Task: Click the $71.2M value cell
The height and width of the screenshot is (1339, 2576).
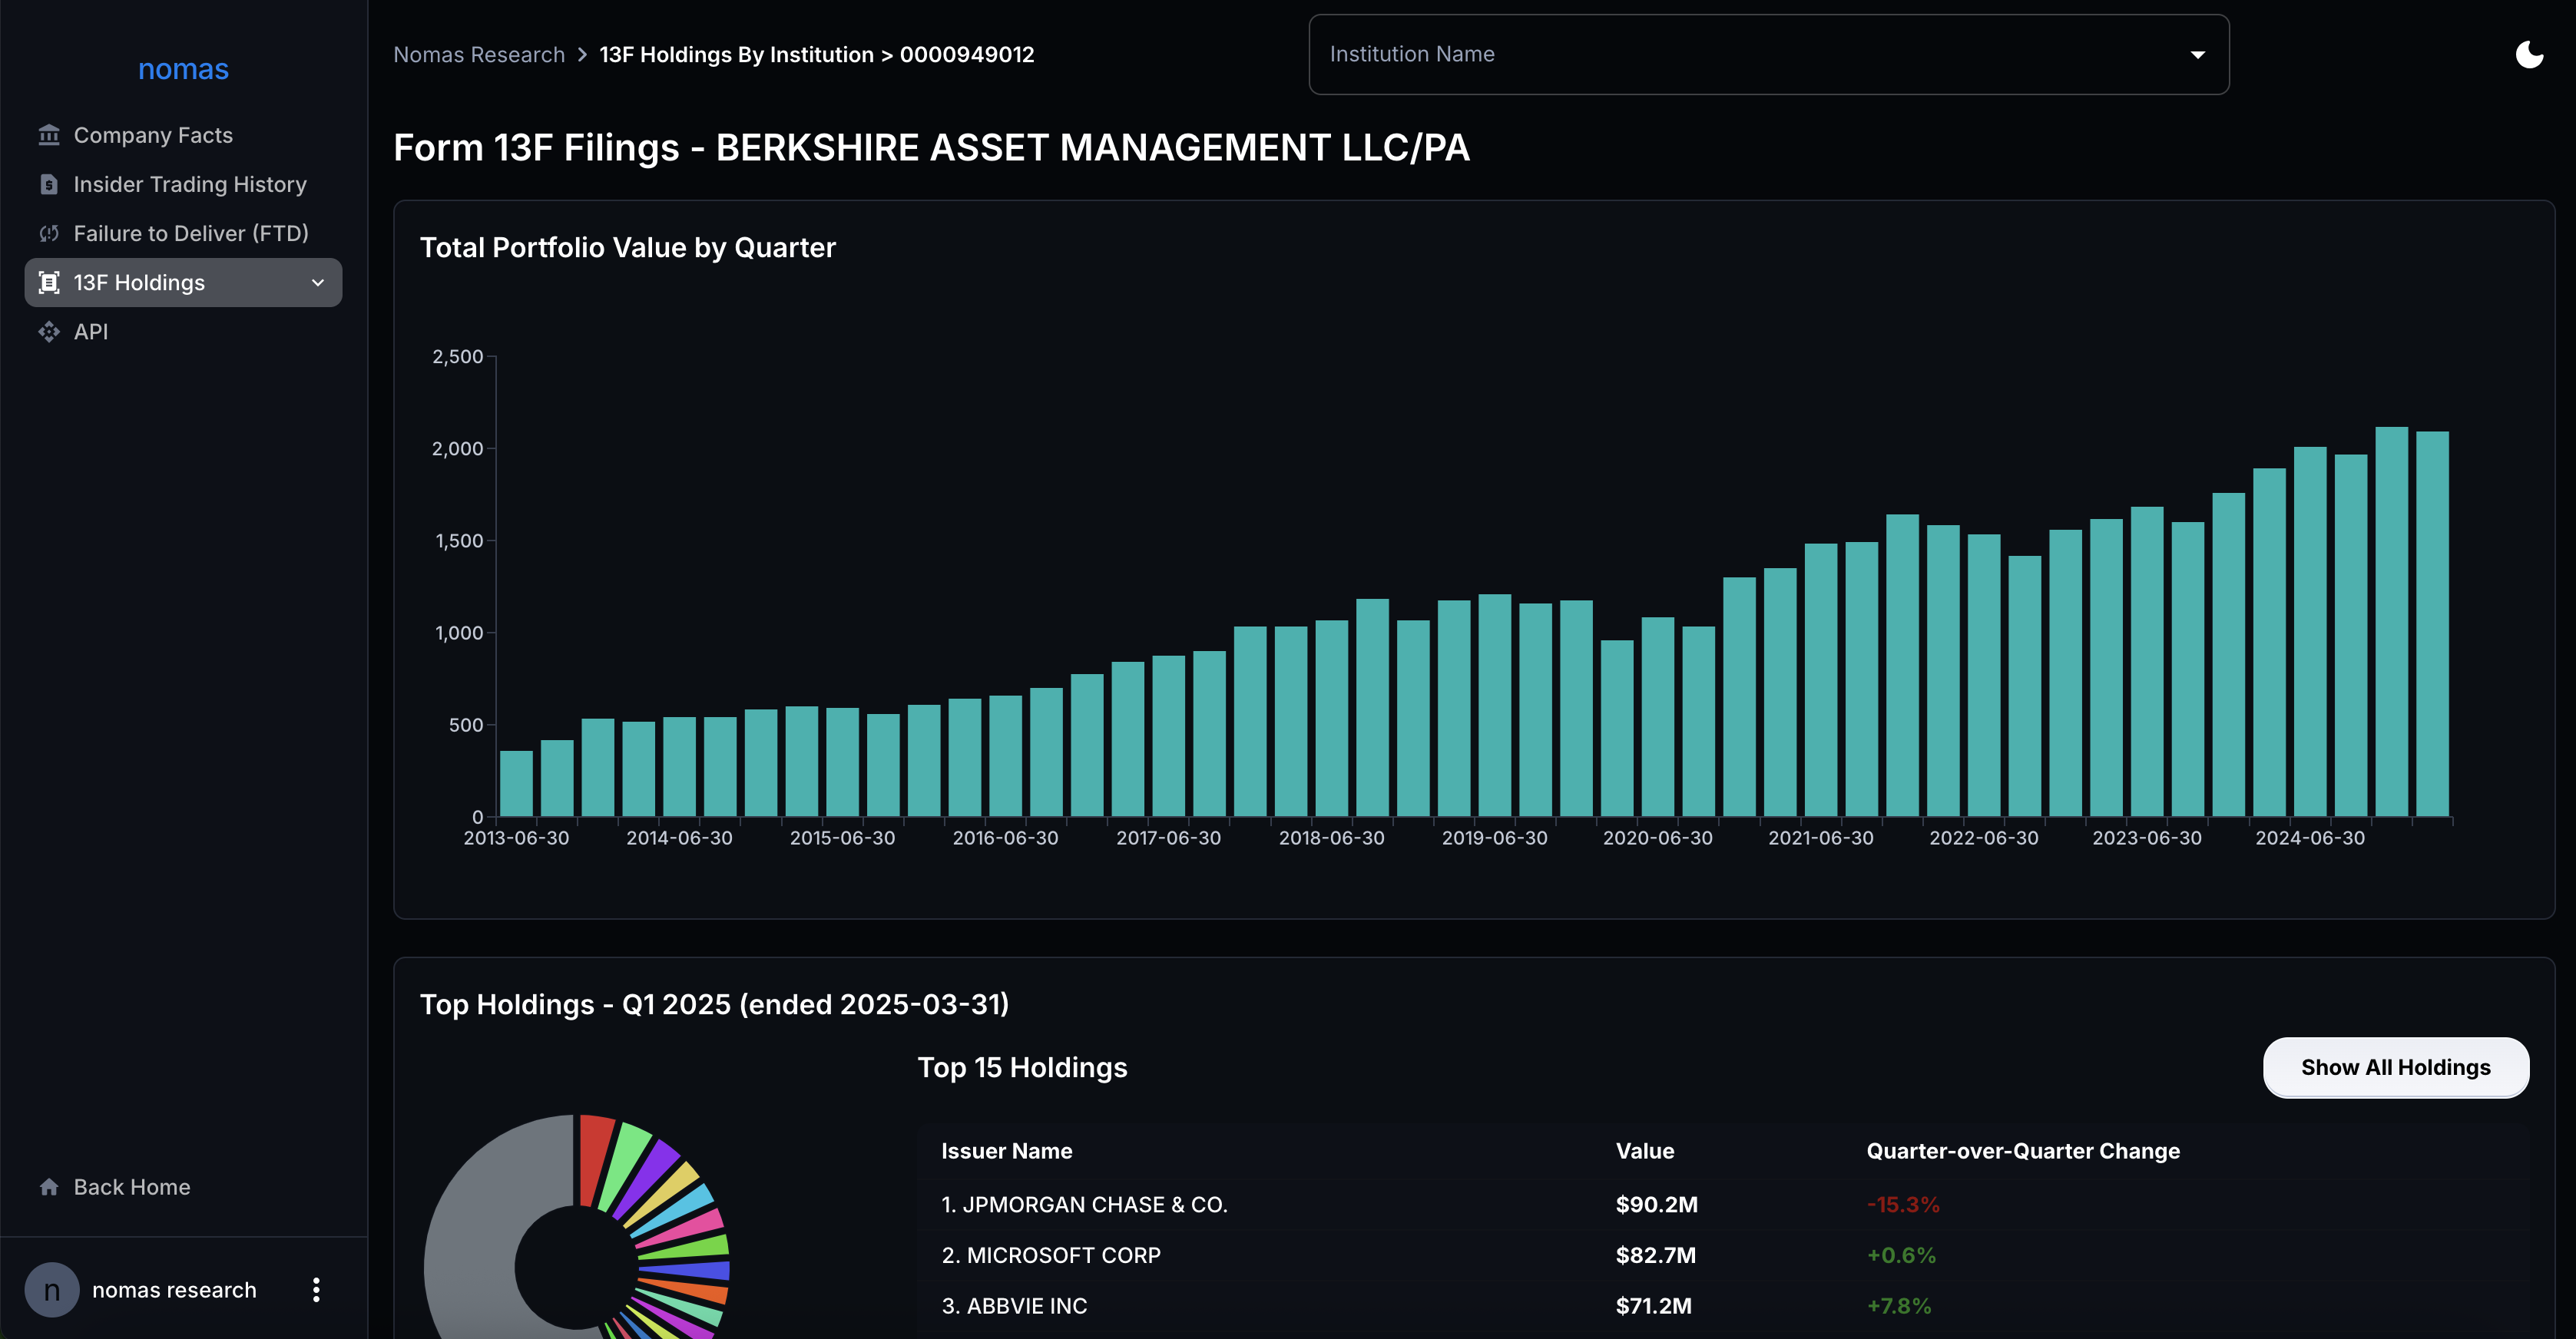Action: click(x=1654, y=1306)
